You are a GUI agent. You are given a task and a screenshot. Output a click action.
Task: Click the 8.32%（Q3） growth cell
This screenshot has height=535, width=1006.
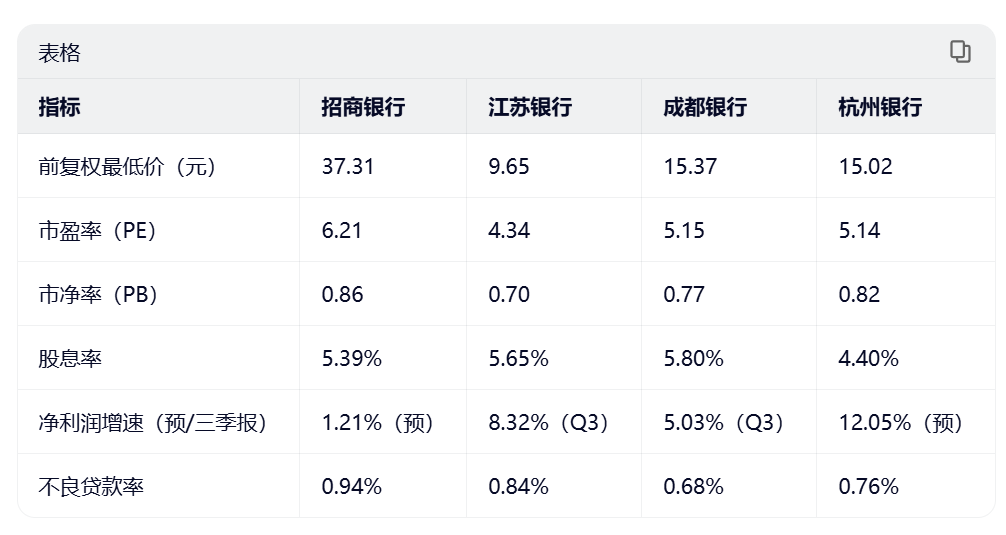549,422
